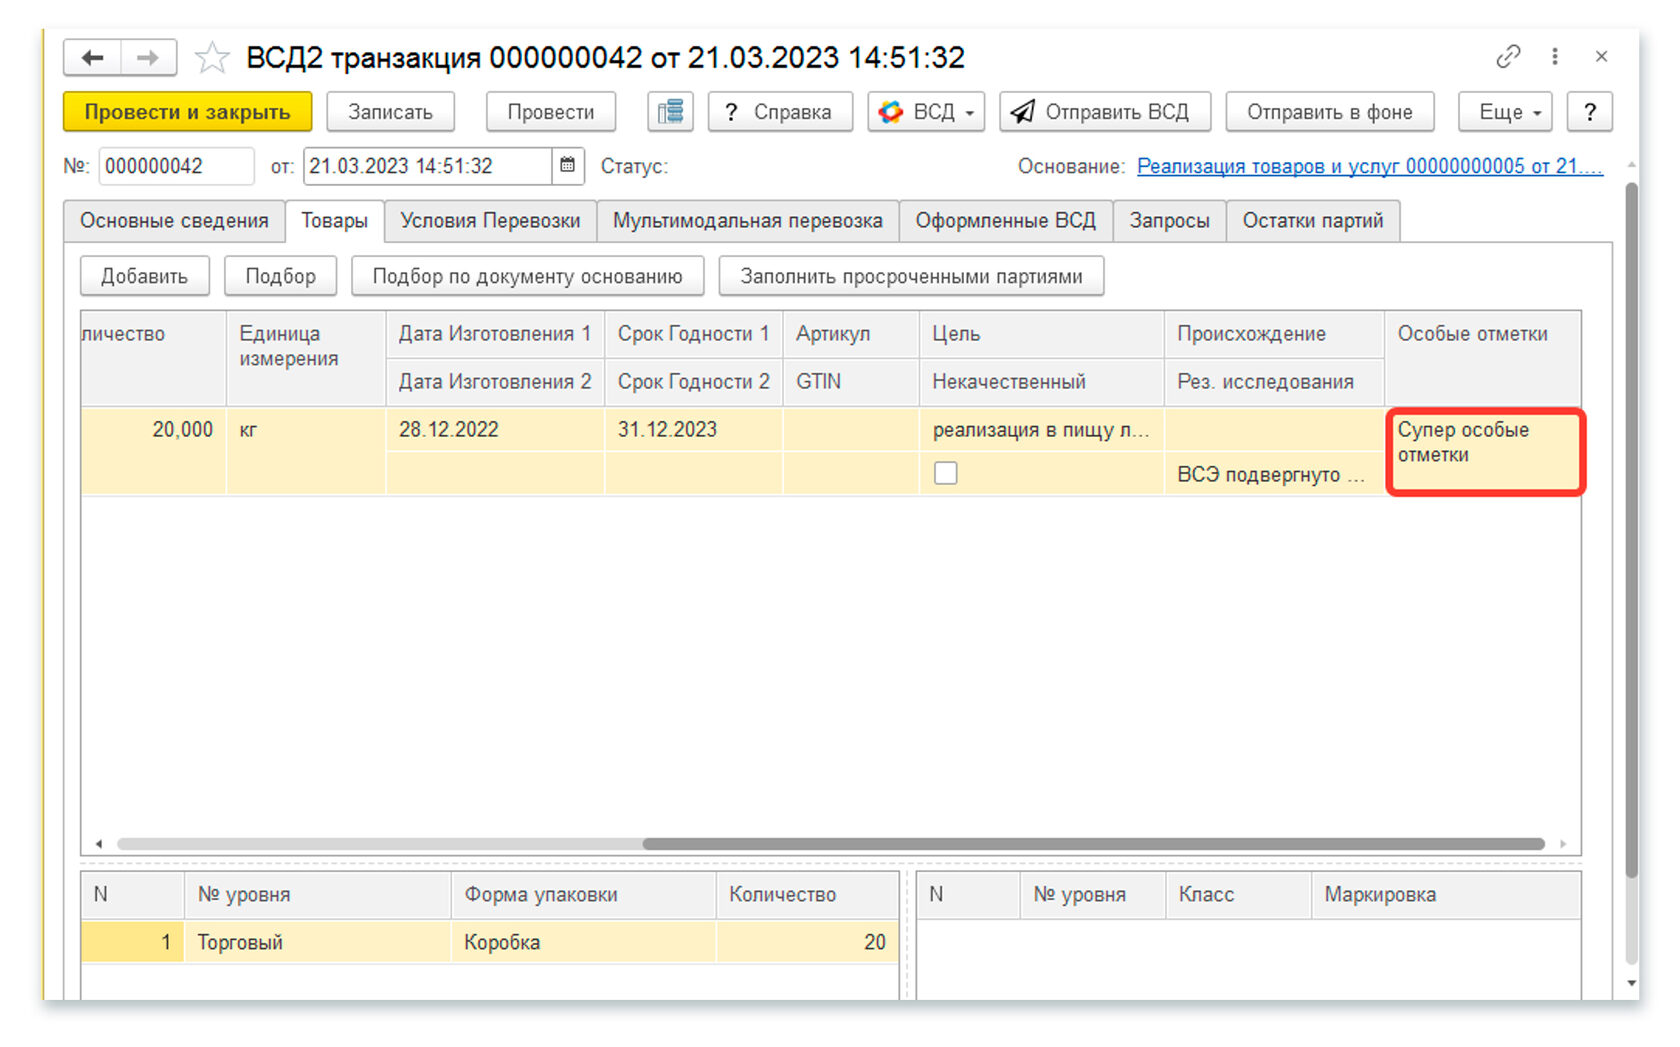Click Форма упаковки column header
The height and width of the screenshot is (1047, 1680).
pos(583,895)
